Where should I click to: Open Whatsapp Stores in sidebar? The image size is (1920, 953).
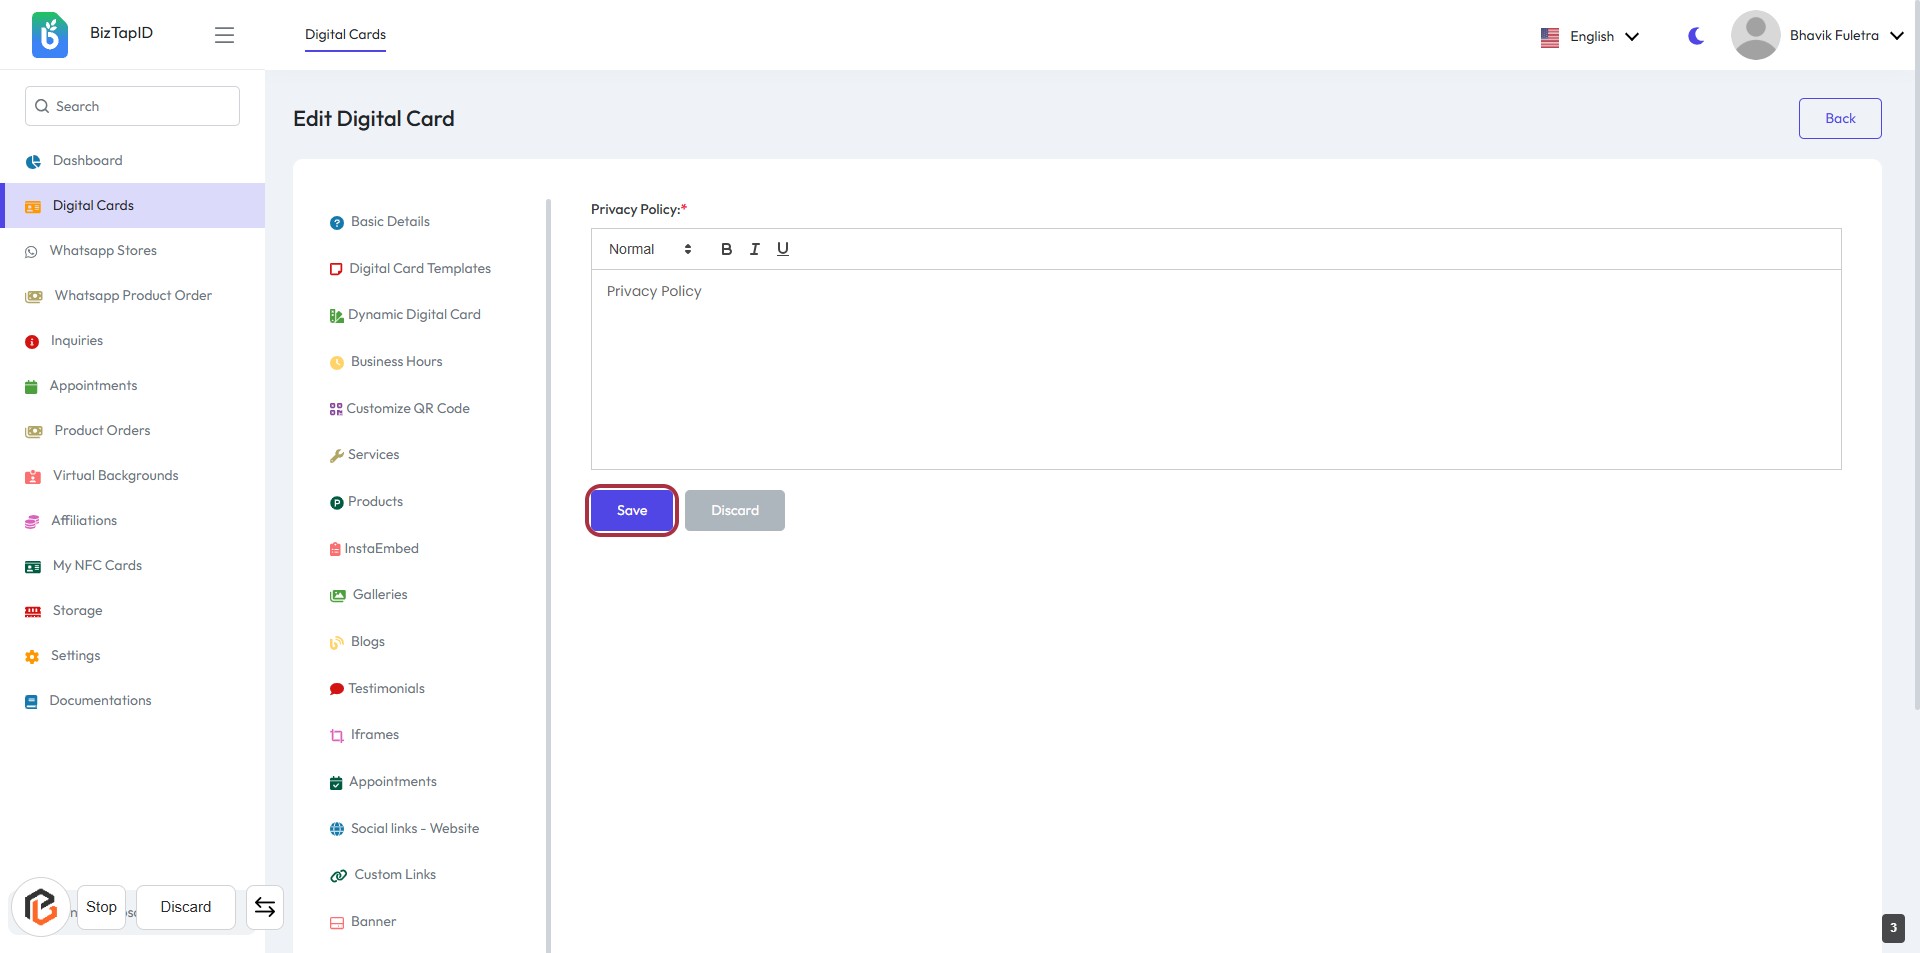point(103,251)
